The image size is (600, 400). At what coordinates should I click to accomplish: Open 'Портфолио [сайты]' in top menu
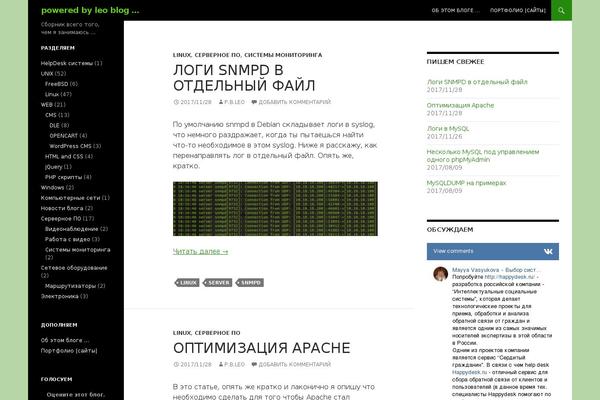coord(518,10)
